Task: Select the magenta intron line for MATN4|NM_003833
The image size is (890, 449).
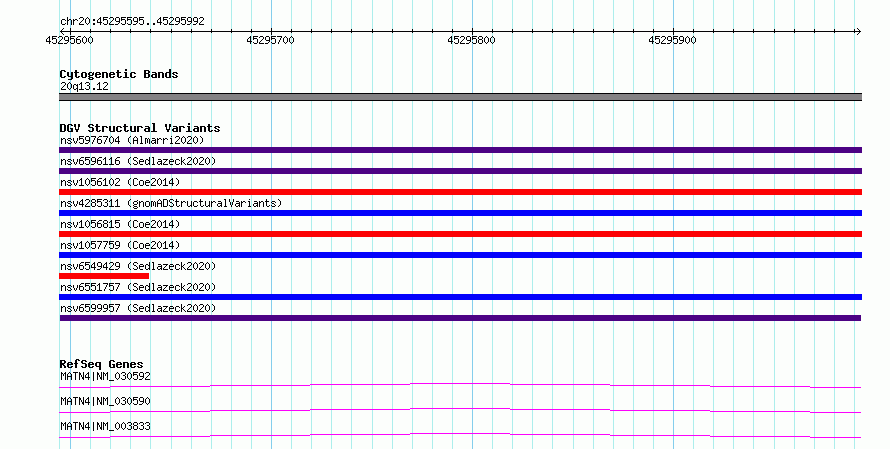Action: (460, 435)
